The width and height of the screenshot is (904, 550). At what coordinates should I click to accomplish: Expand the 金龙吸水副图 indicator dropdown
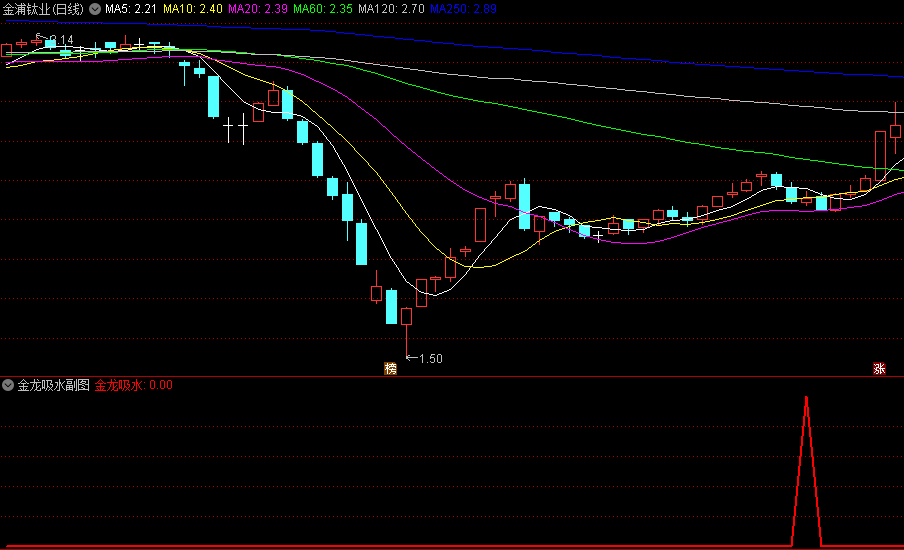click(8, 385)
